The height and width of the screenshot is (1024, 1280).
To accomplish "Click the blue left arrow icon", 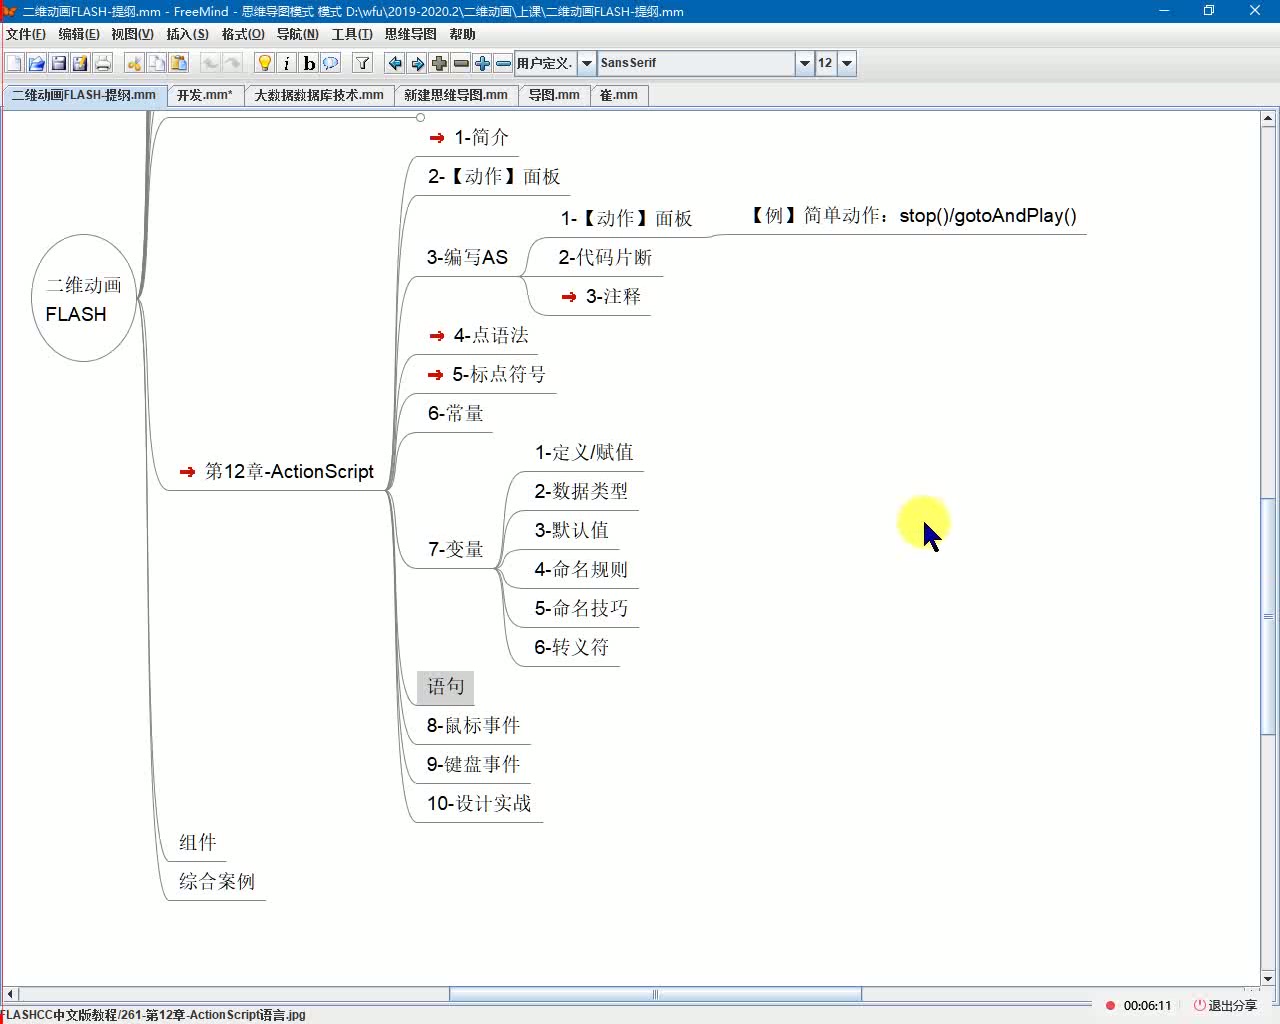I will click(x=395, y=63).
